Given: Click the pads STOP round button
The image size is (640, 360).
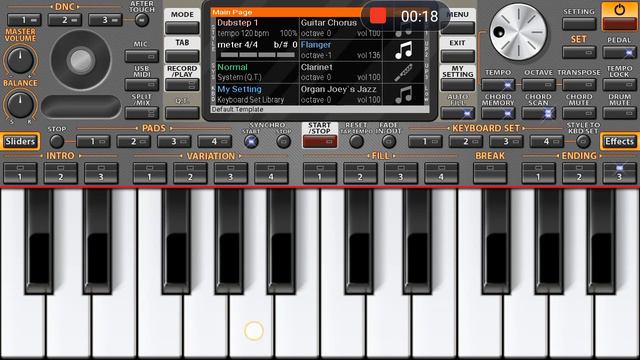Looking at the screenshot, I should tap(57, 142).
